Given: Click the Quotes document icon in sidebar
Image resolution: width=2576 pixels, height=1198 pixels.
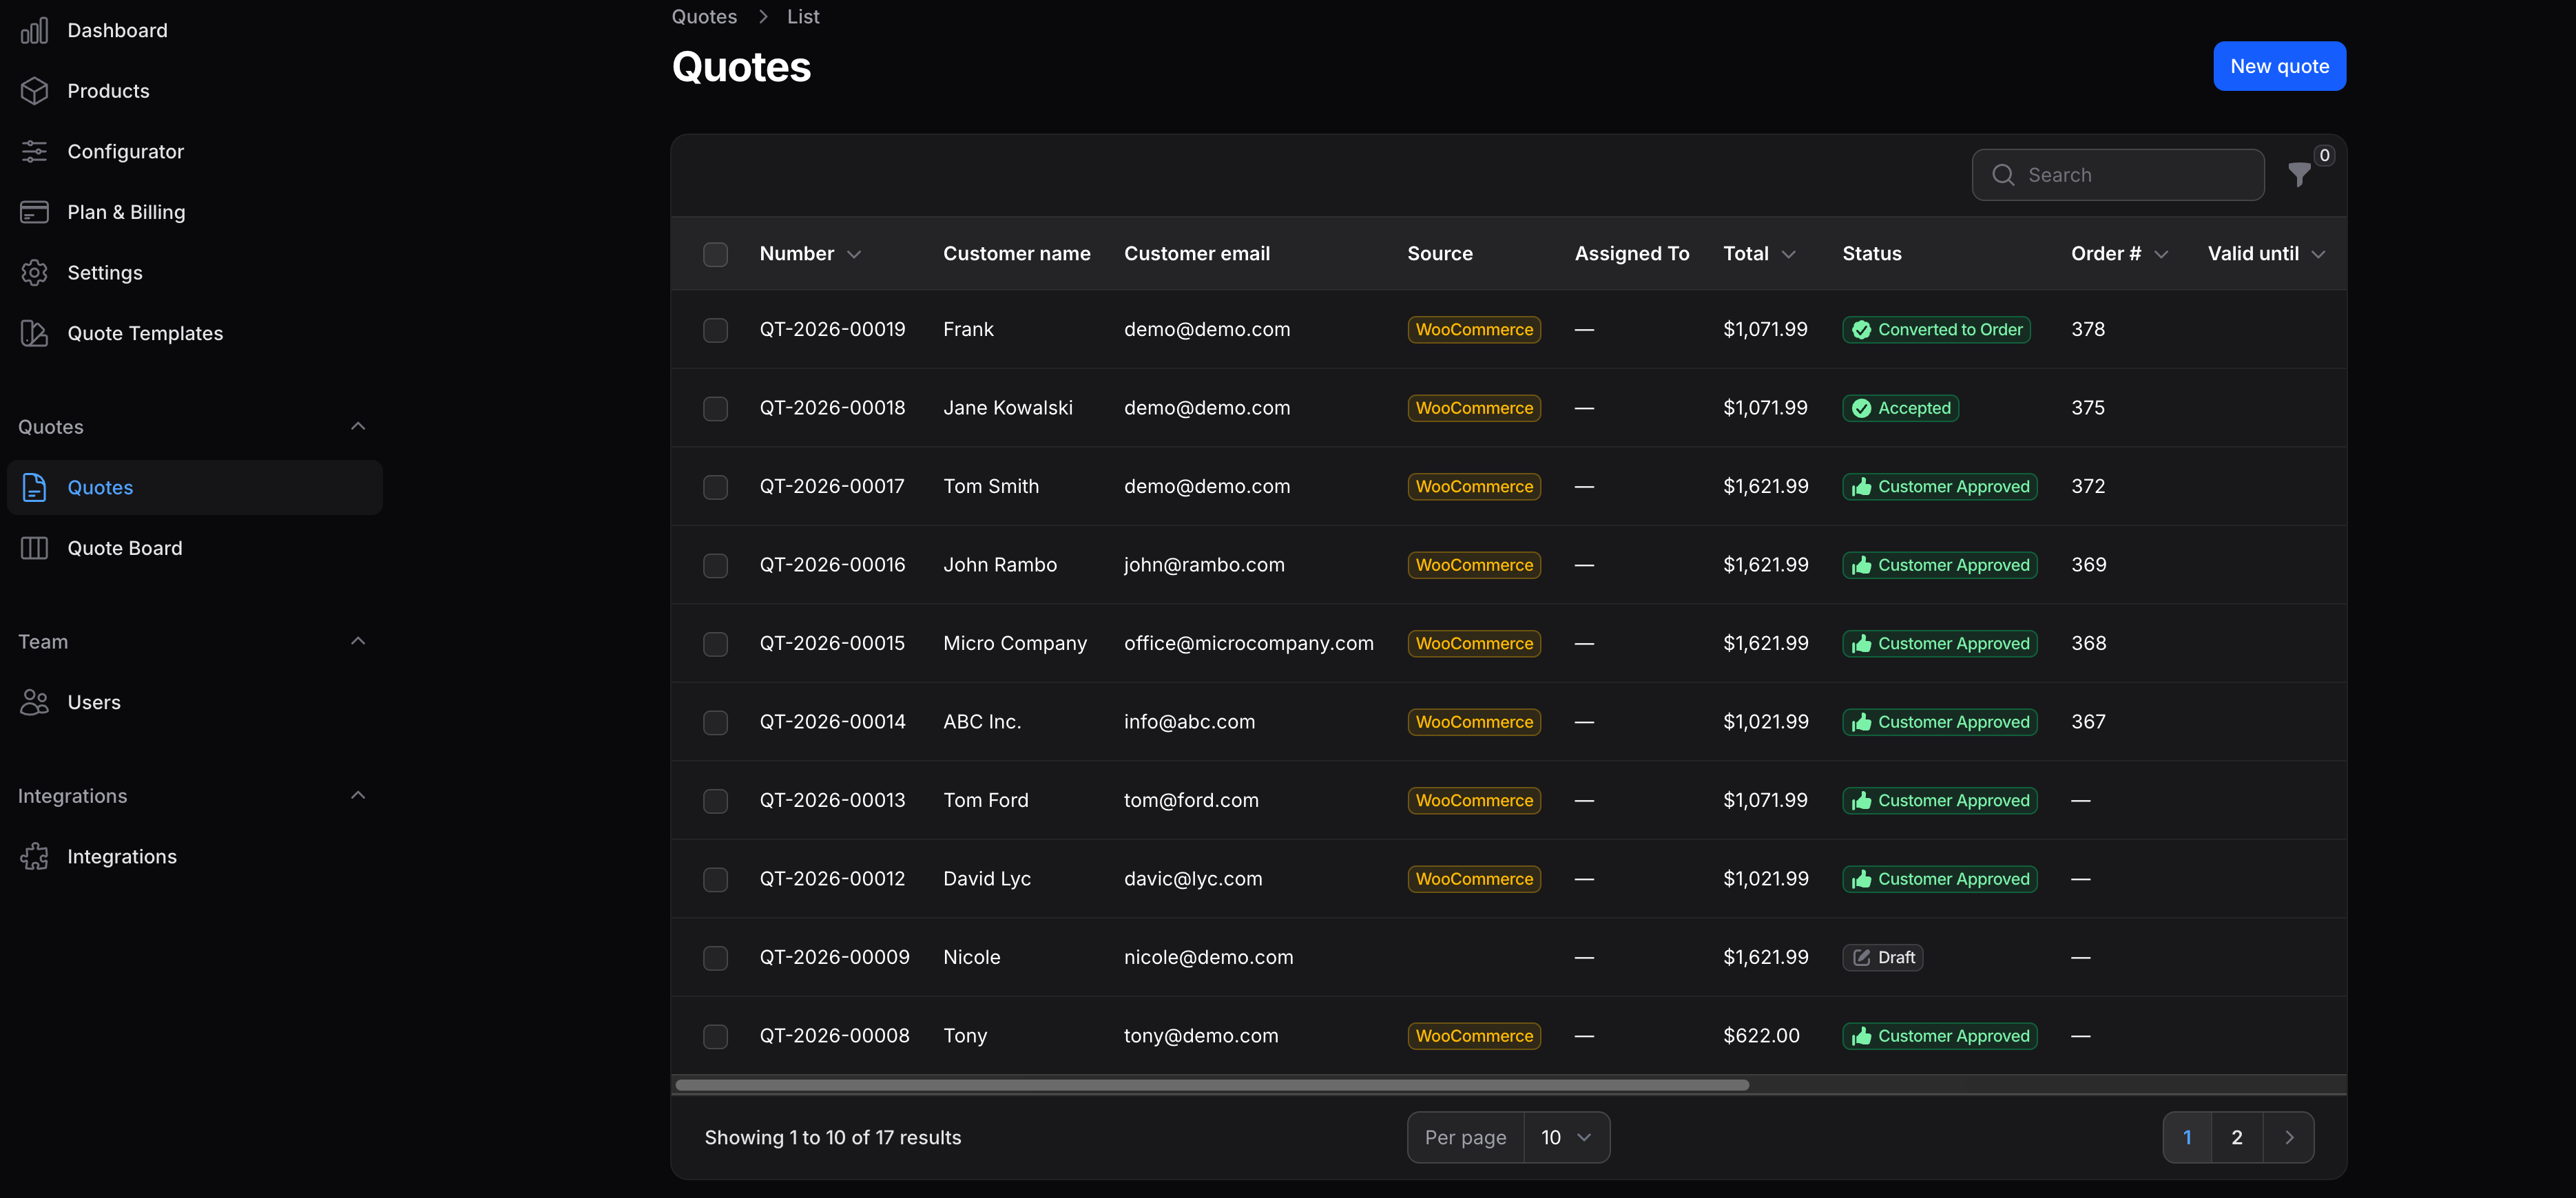Looking at the screenshot, I should click(34, 488).
